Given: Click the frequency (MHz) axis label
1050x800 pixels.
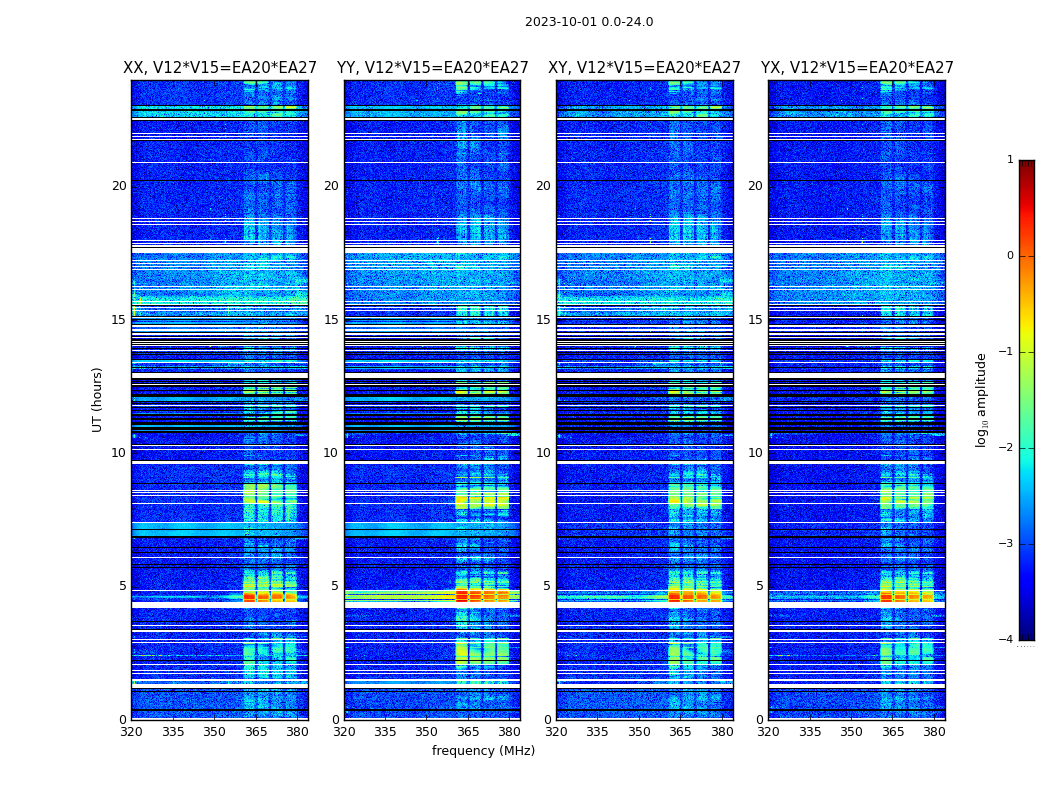Looking at the screenshot, I should (483, 750).
